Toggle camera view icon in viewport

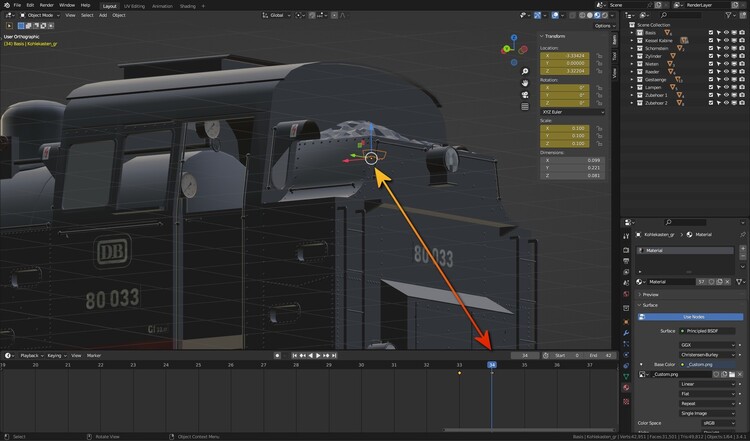[x=525, y=95]
